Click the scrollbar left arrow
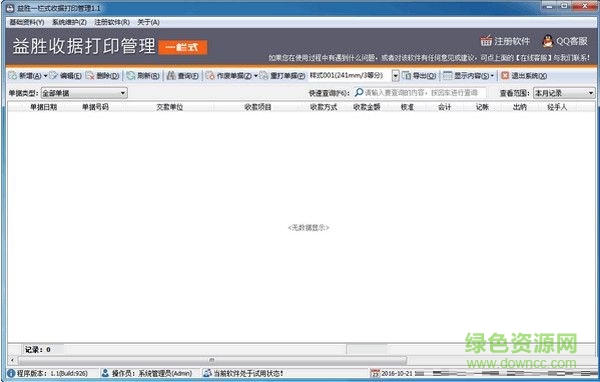600x382 pixels. tap(12, 360)
